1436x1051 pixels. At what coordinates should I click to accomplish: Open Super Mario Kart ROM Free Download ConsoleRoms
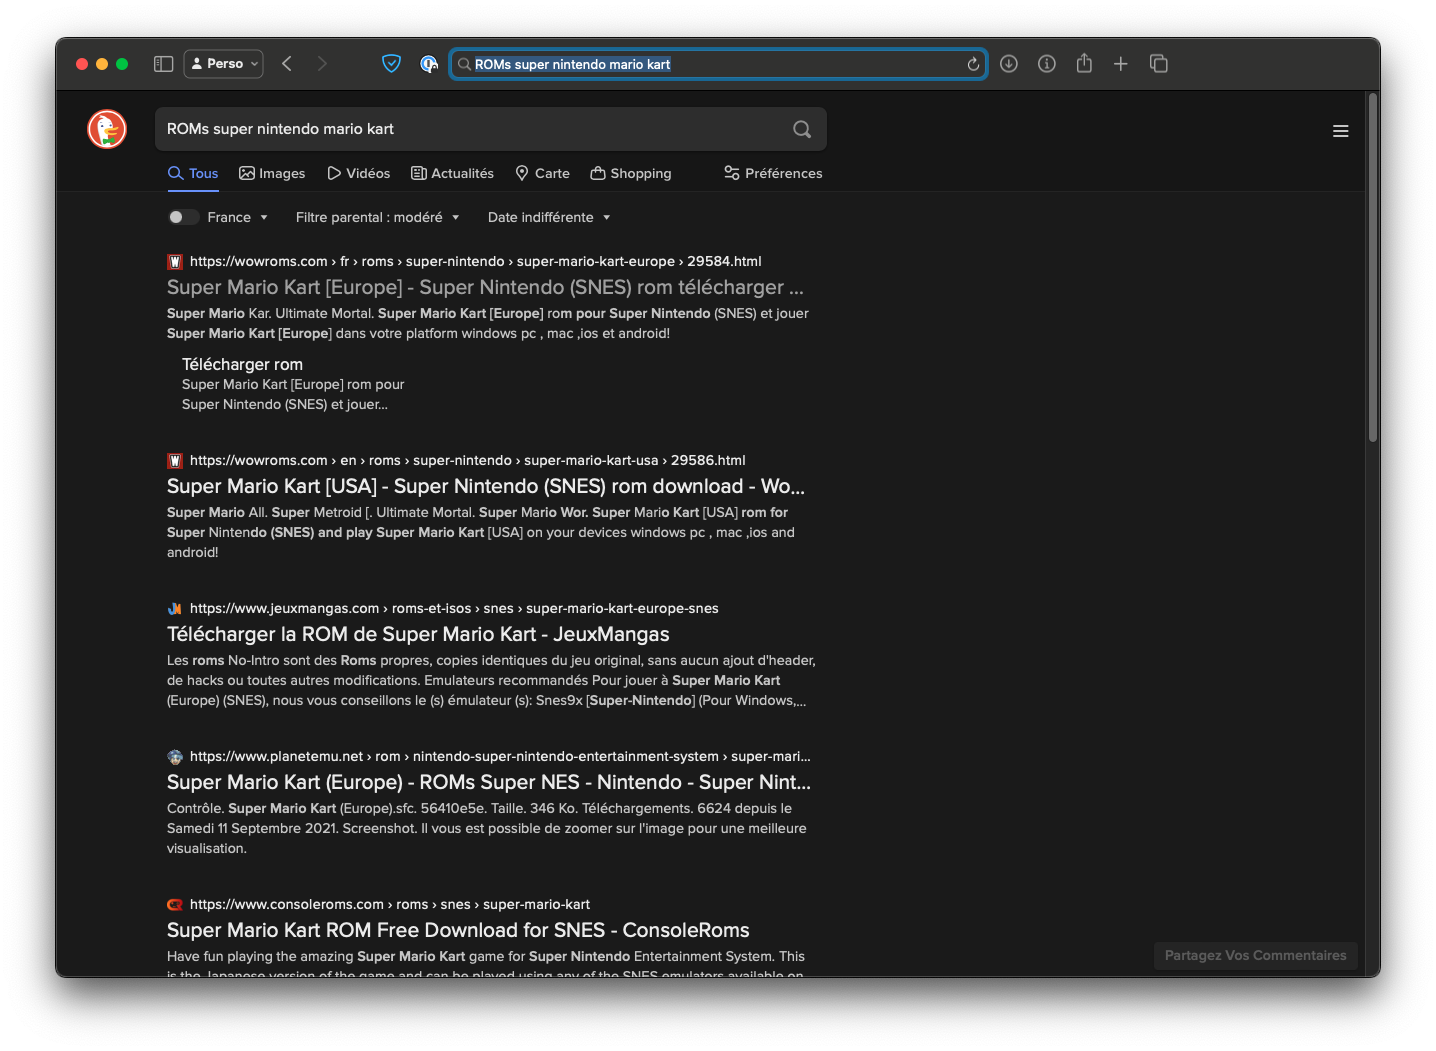(x=458, y=930)
